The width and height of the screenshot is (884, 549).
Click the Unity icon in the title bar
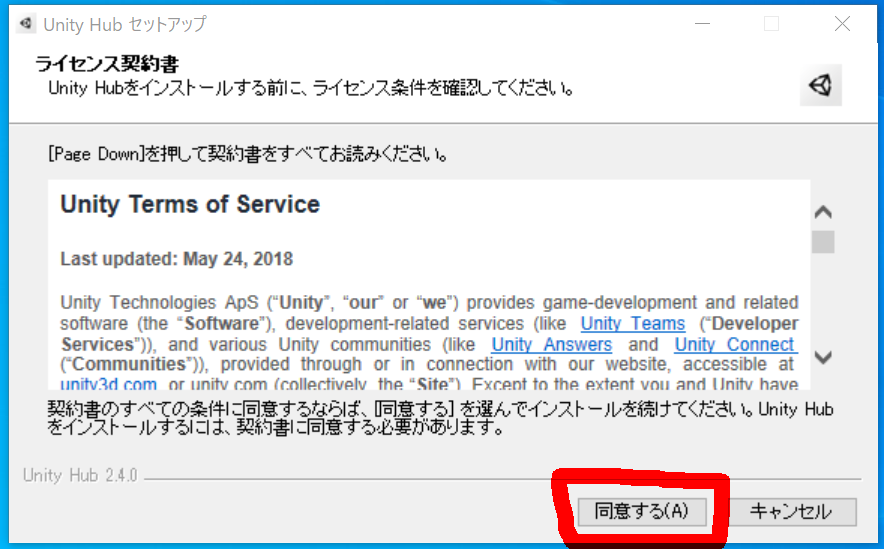click(x=25, y=24)
